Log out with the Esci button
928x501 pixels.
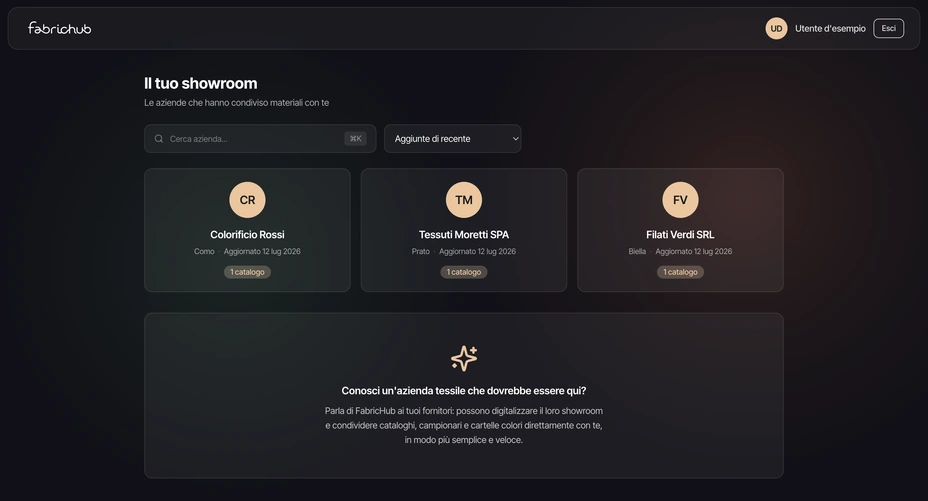pos(888,28)
